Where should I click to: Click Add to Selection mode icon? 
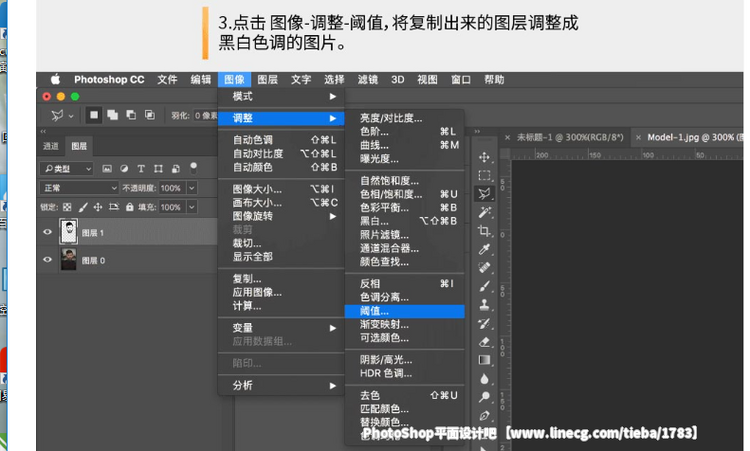coord(112,115)
